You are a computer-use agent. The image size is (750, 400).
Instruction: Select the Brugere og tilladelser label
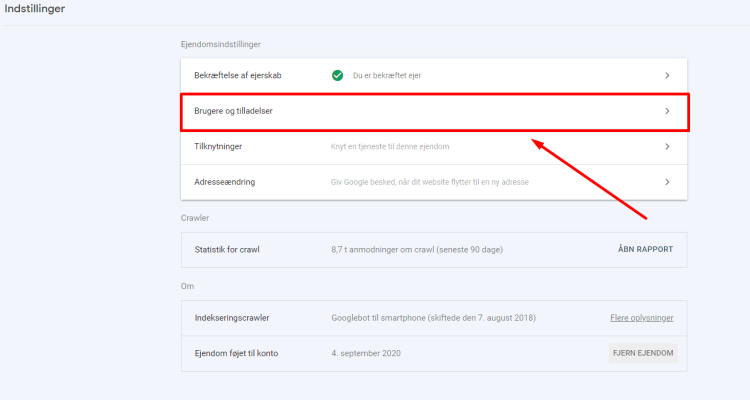(x=233, y=111)
